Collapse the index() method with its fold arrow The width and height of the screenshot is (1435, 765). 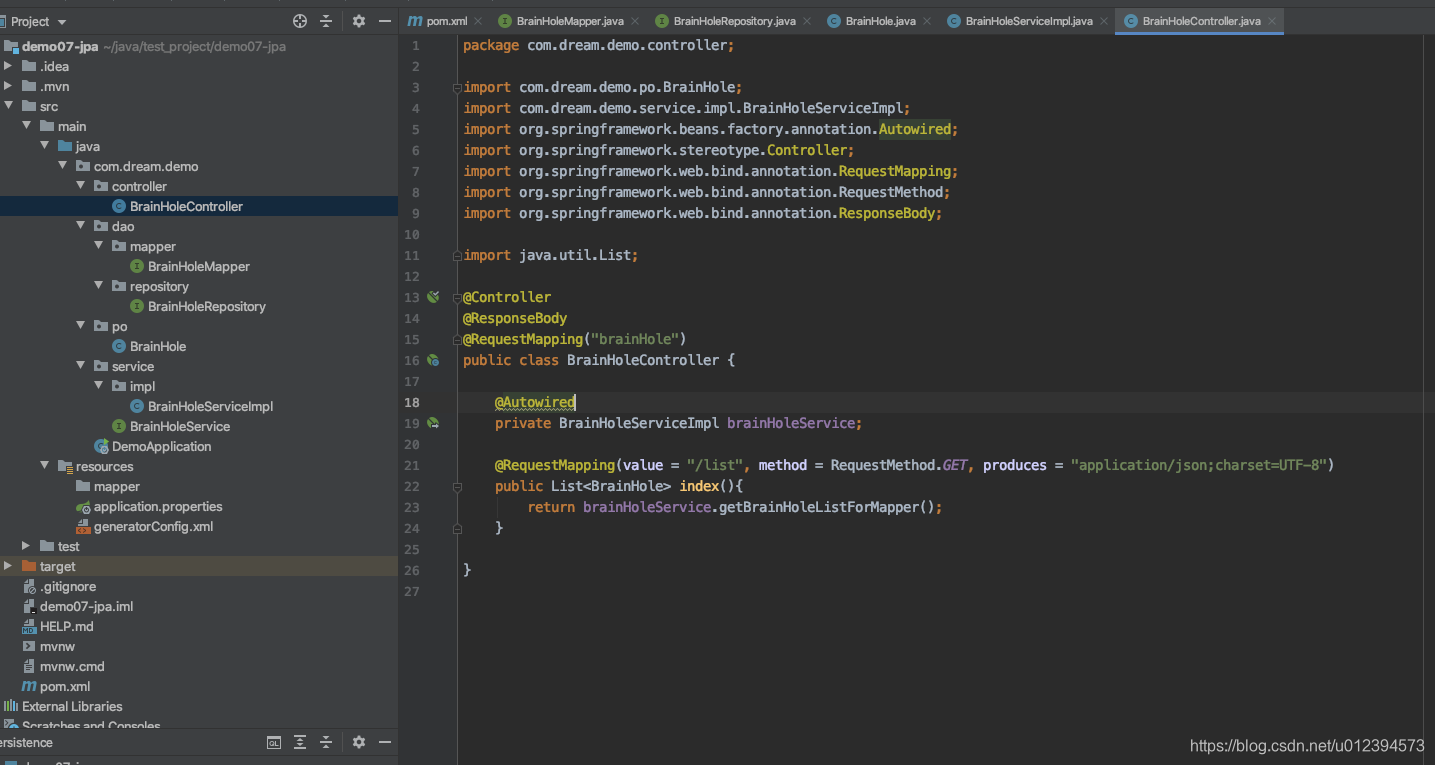point(457,486)
